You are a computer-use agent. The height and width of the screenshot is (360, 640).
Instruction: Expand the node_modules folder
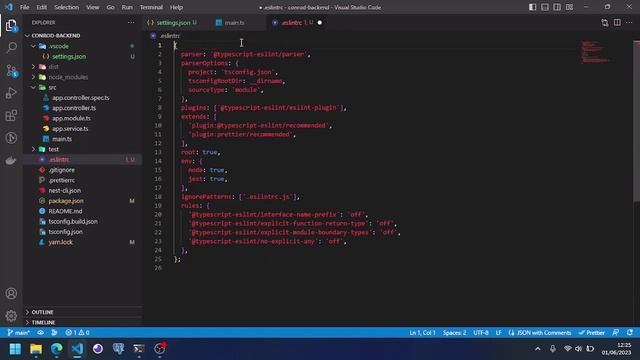click(x=83, y=77)
